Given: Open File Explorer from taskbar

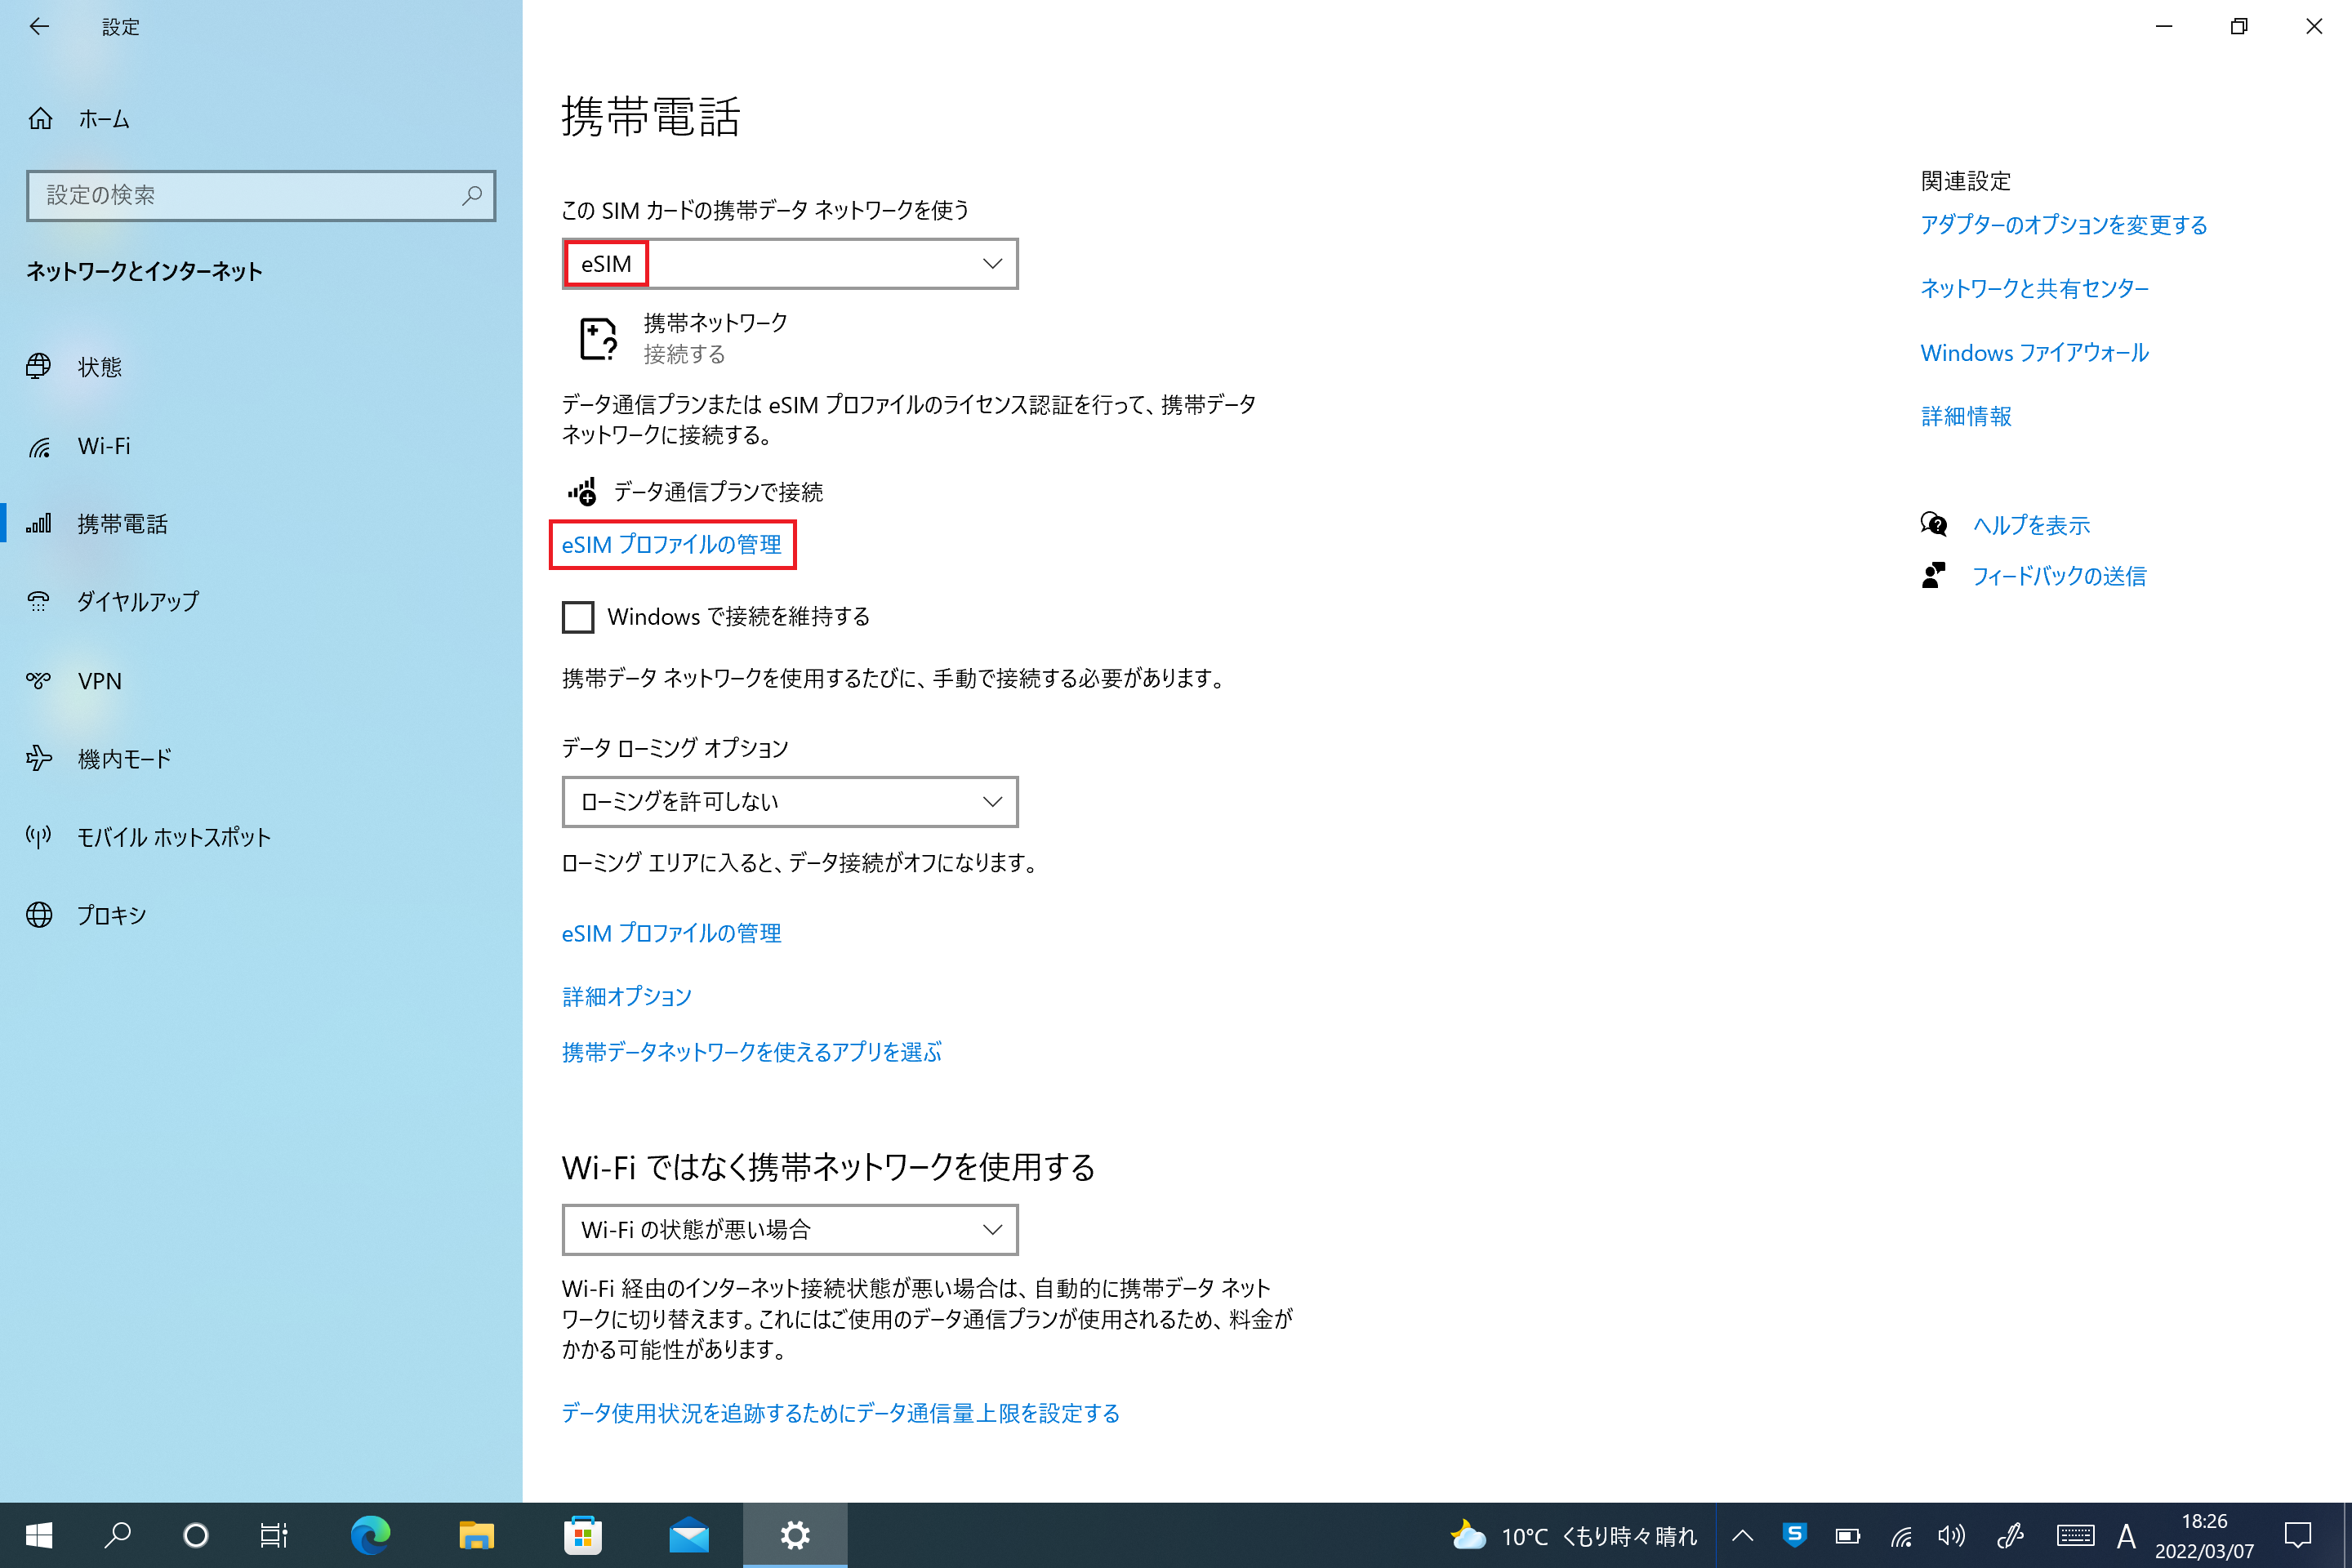Looking at the screenshot, I should click(476, 1535).
